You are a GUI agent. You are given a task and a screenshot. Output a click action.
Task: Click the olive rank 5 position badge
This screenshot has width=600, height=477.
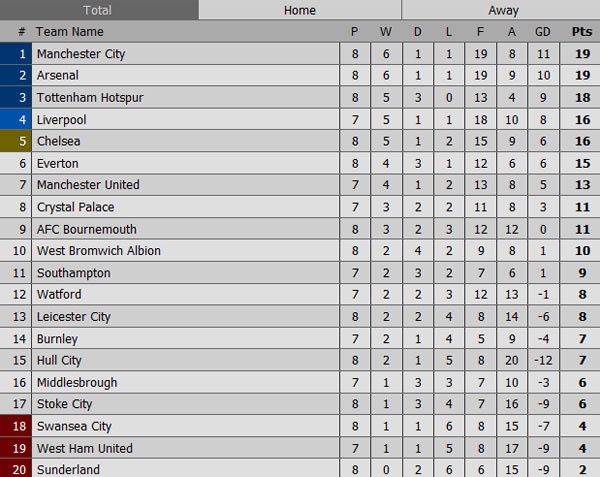coord(16,142)
